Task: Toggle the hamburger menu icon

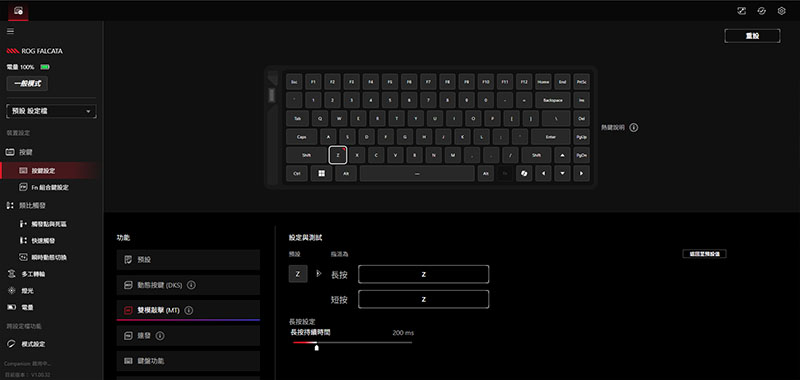Action: (10, 31)
